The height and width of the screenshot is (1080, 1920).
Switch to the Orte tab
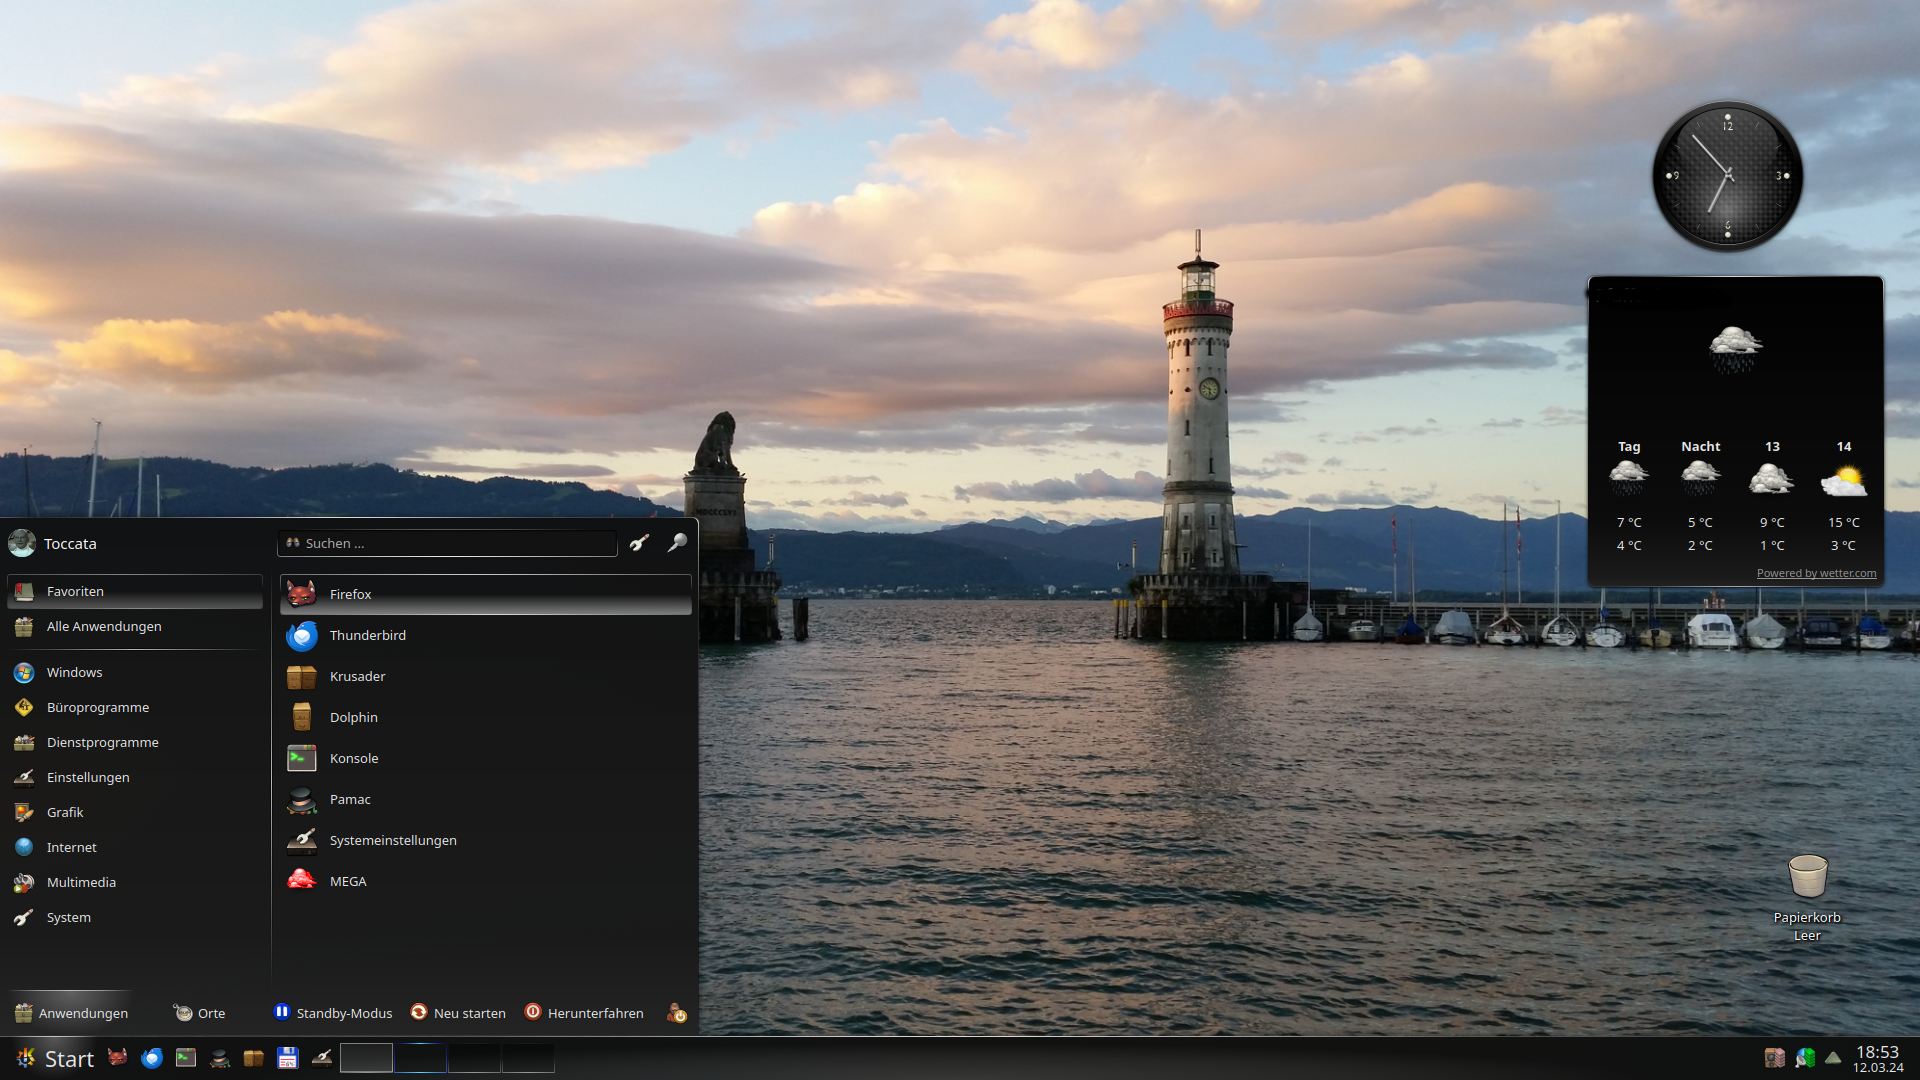(200, 1013)
